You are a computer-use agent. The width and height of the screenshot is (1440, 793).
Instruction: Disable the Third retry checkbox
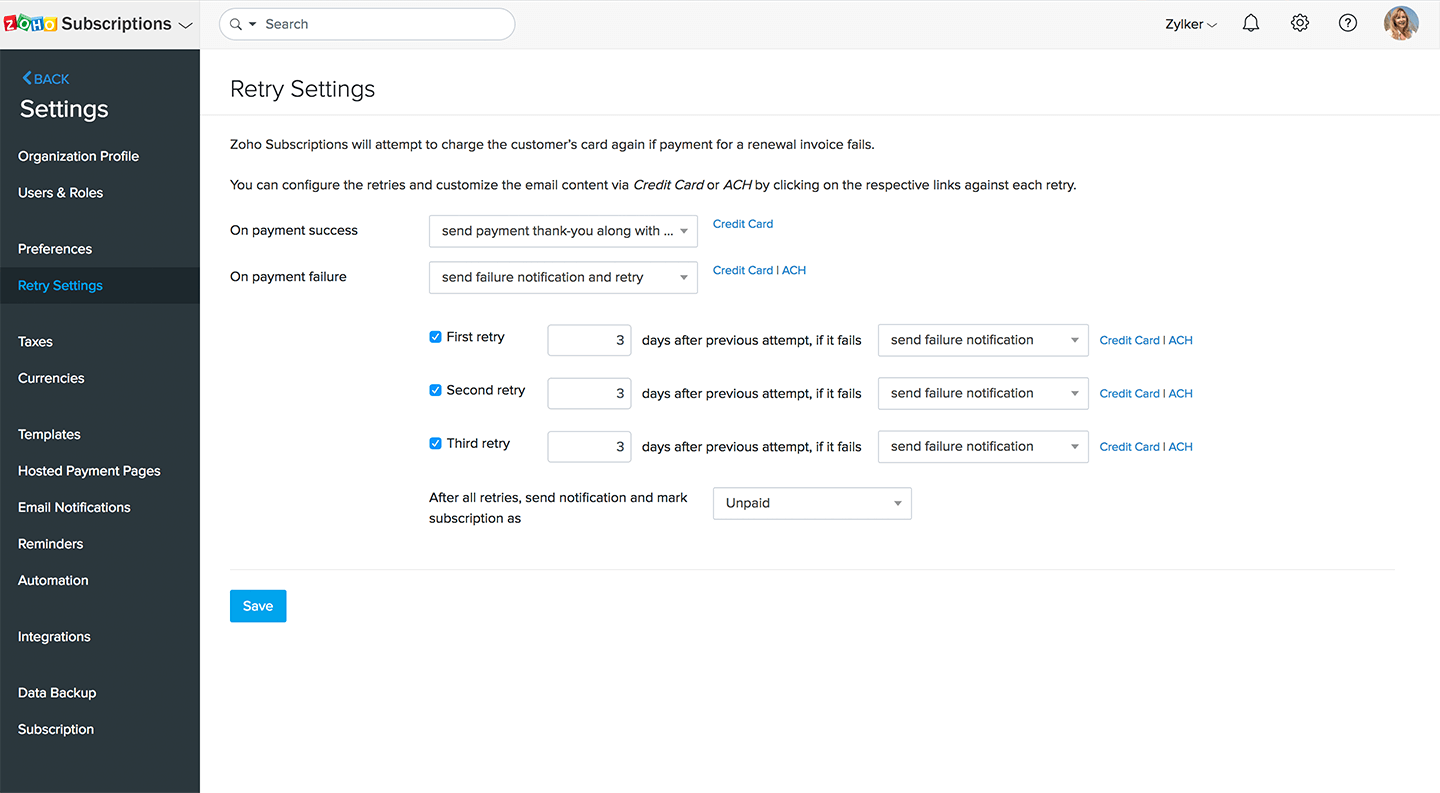coord(435,443)
